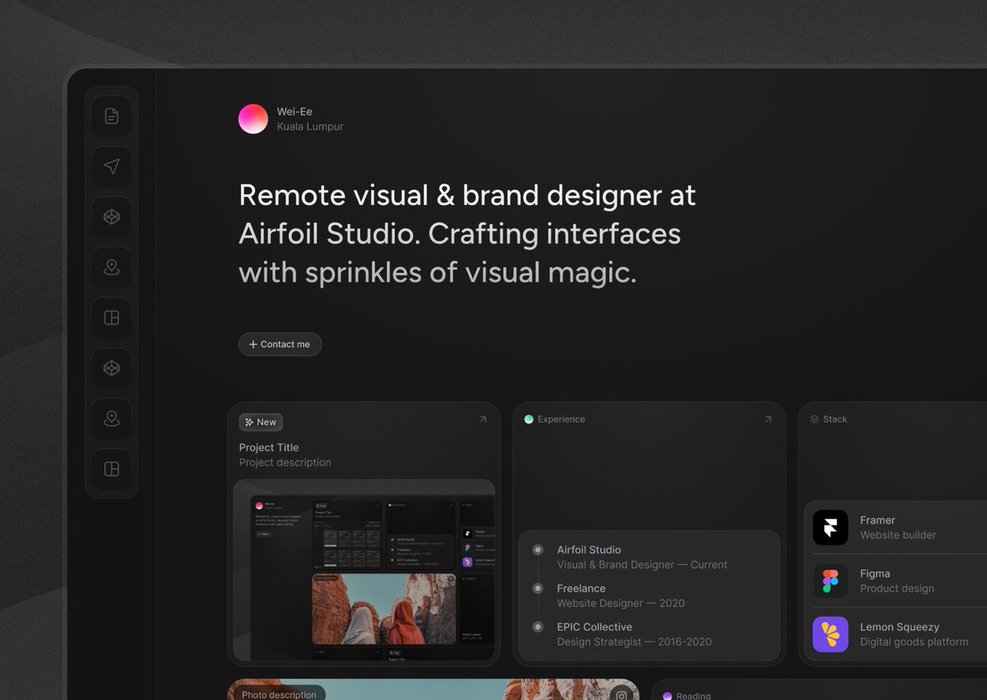Click the Instagram icon on photo card

point(621,694)
